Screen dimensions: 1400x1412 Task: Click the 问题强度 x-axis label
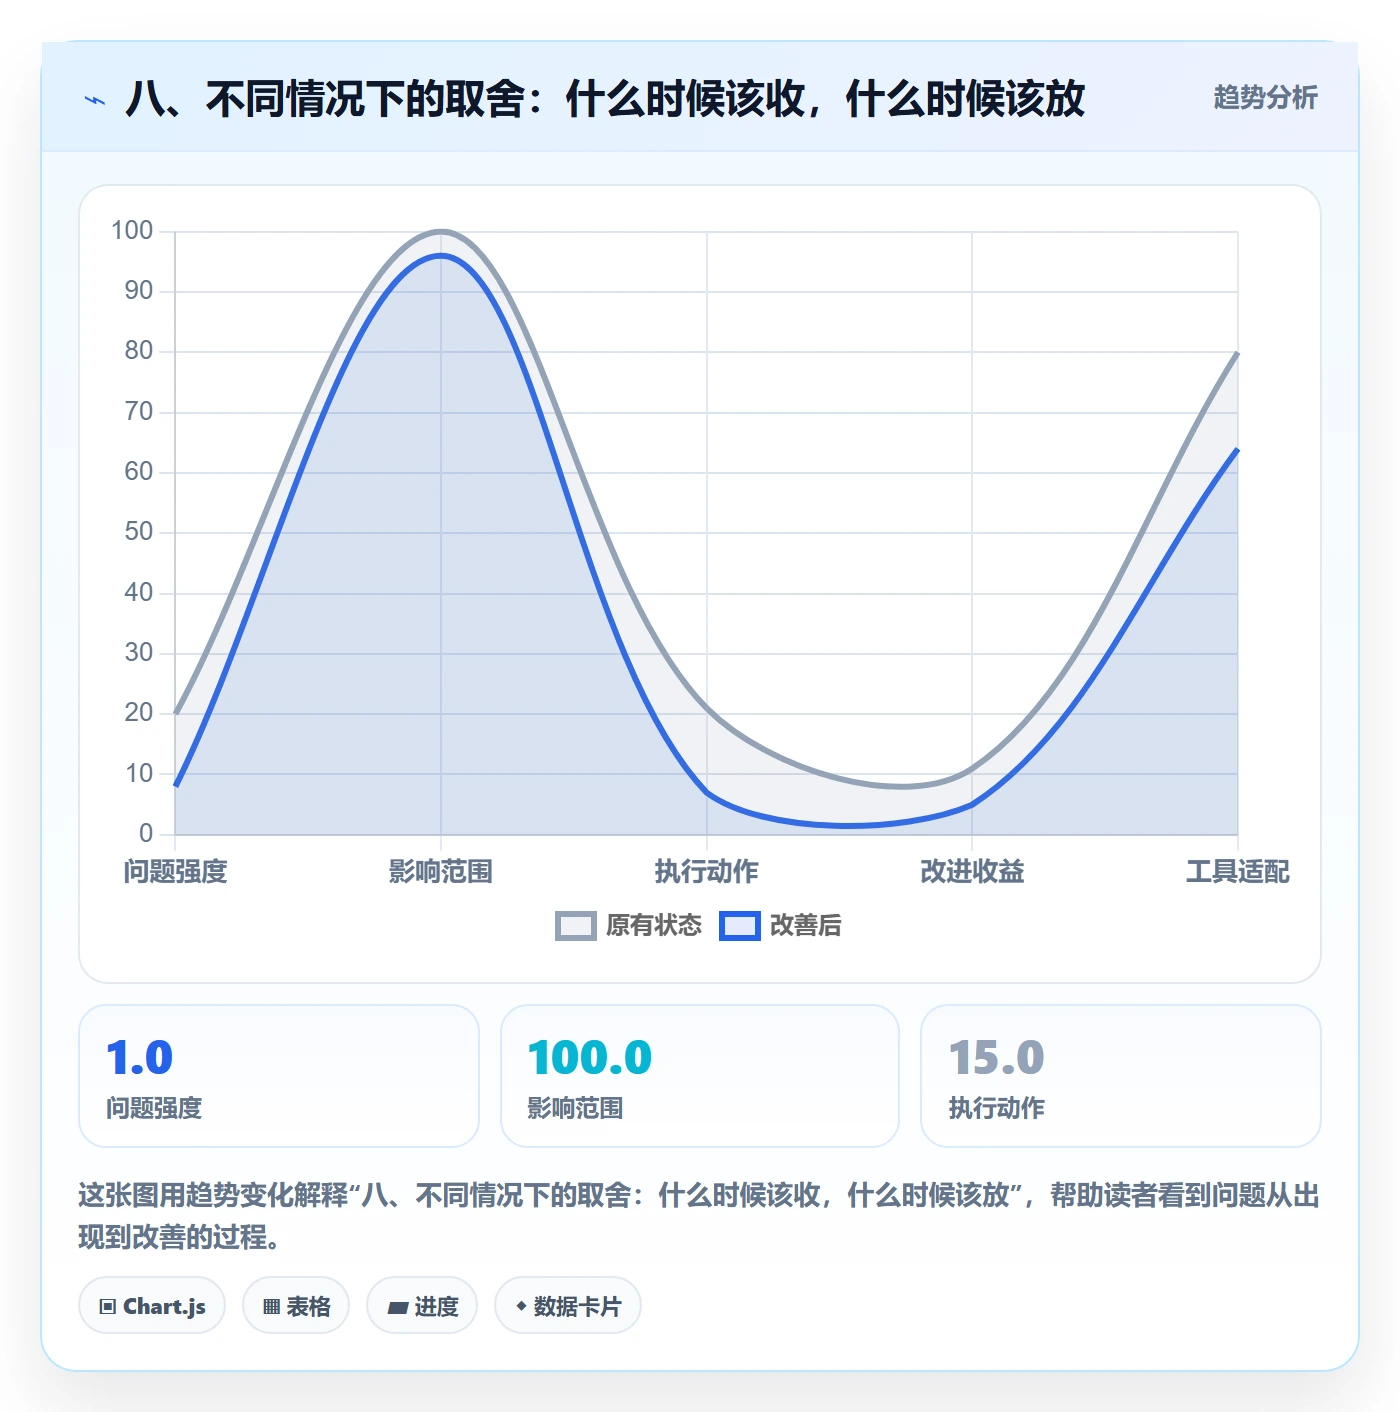pyautogui.click(x=176, y=872)
